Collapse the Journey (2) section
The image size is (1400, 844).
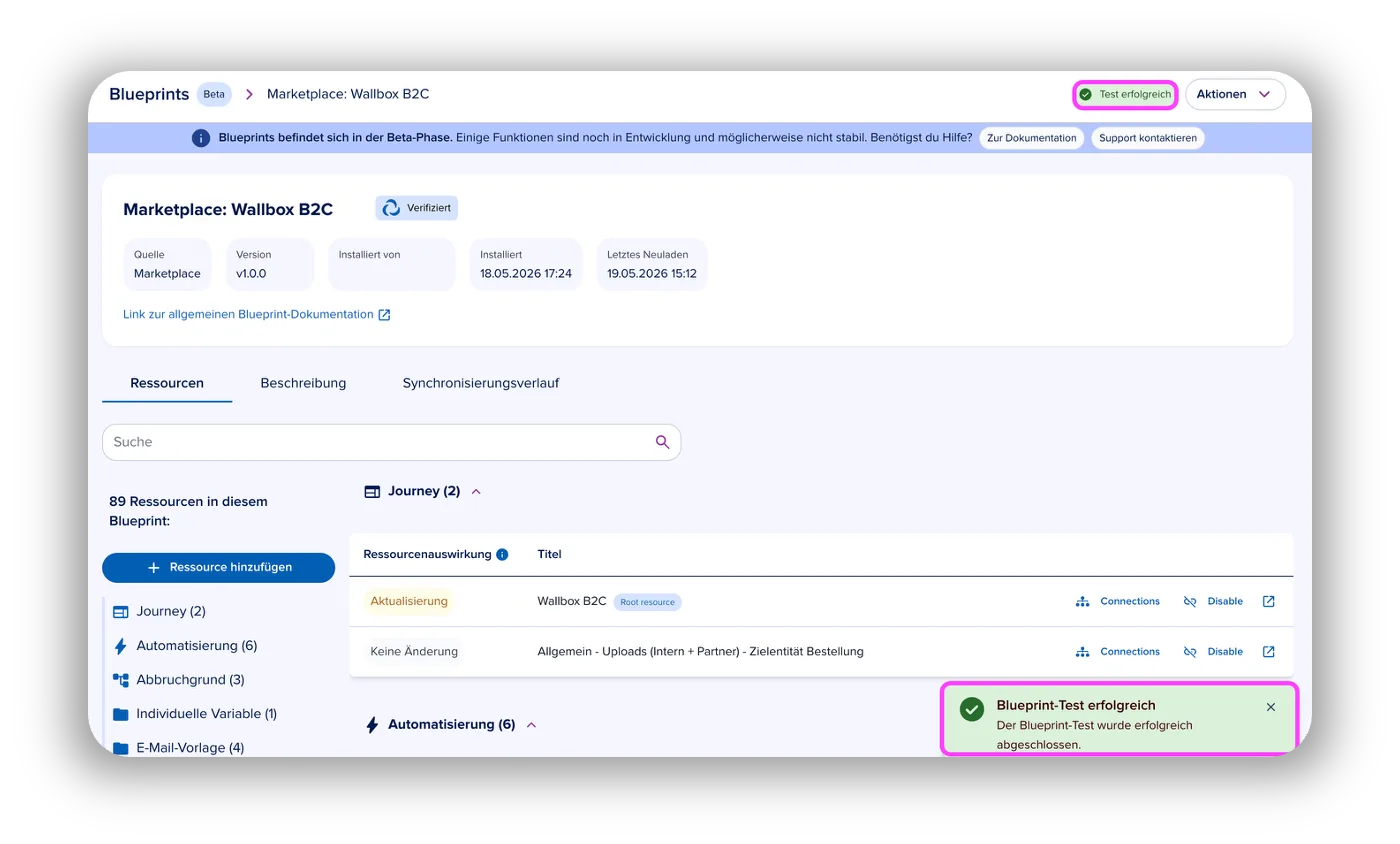point(476,491)
